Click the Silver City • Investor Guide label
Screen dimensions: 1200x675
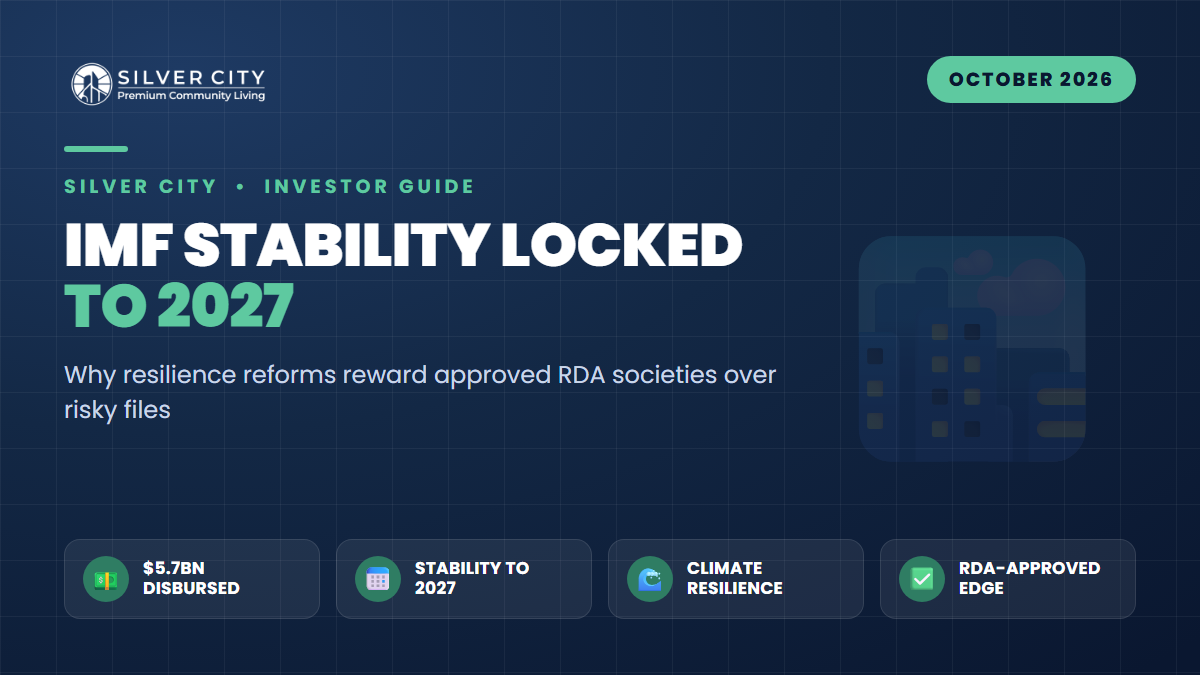coord(269,186)
